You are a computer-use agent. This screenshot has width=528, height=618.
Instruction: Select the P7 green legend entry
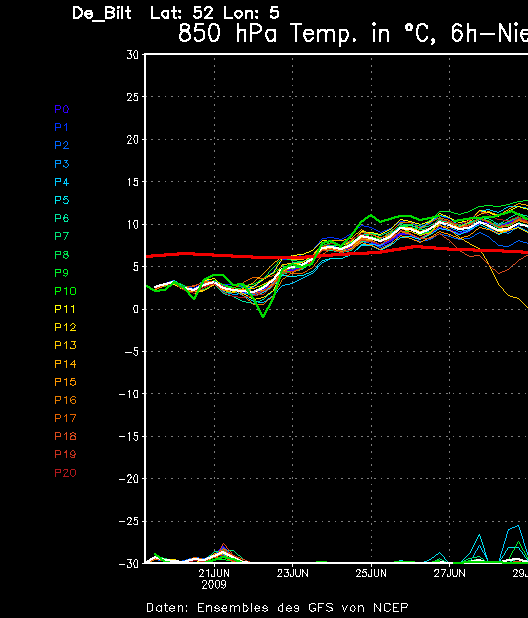62,236
